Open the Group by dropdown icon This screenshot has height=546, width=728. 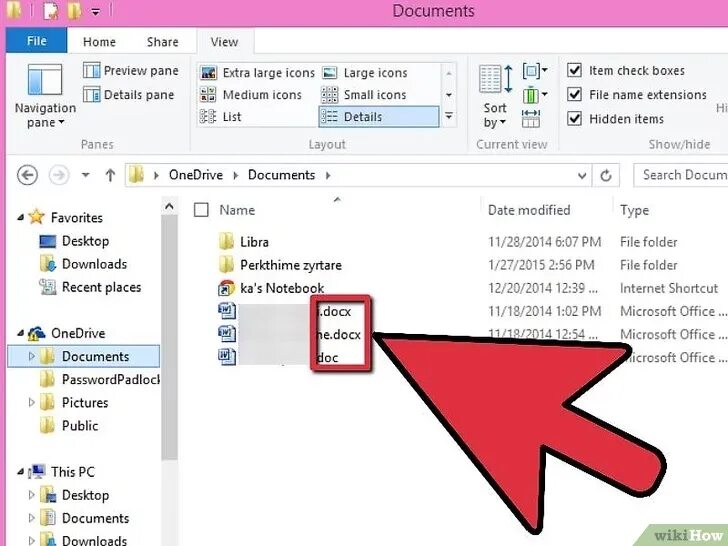[534, 71]
